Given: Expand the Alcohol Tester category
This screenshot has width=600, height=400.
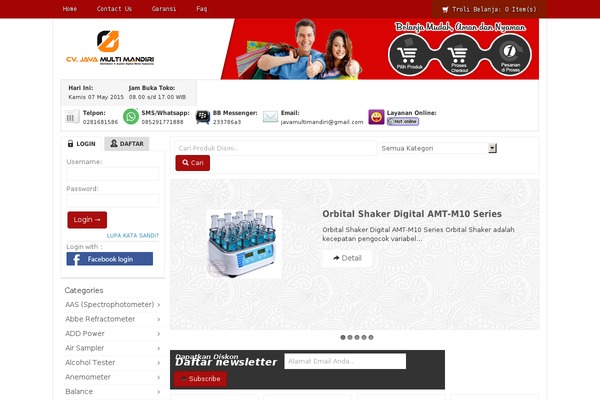Looking at the screenshot, I should [112, 363].
